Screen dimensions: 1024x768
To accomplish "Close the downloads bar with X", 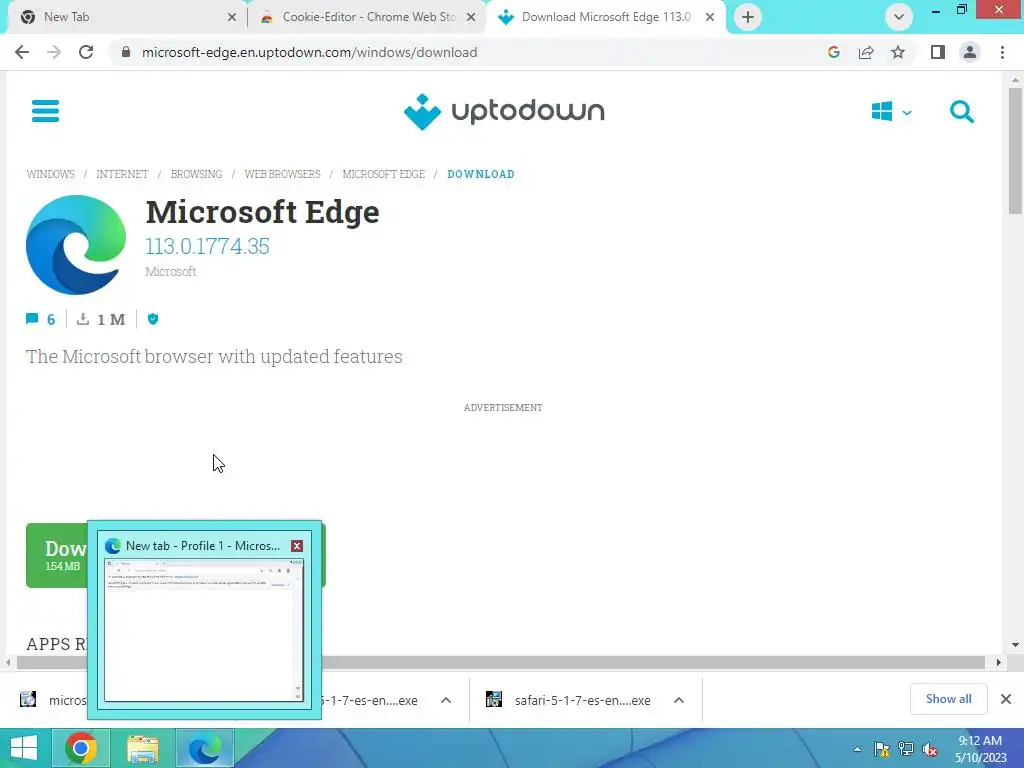I will pyautogui.click(x=1006, y=699).
